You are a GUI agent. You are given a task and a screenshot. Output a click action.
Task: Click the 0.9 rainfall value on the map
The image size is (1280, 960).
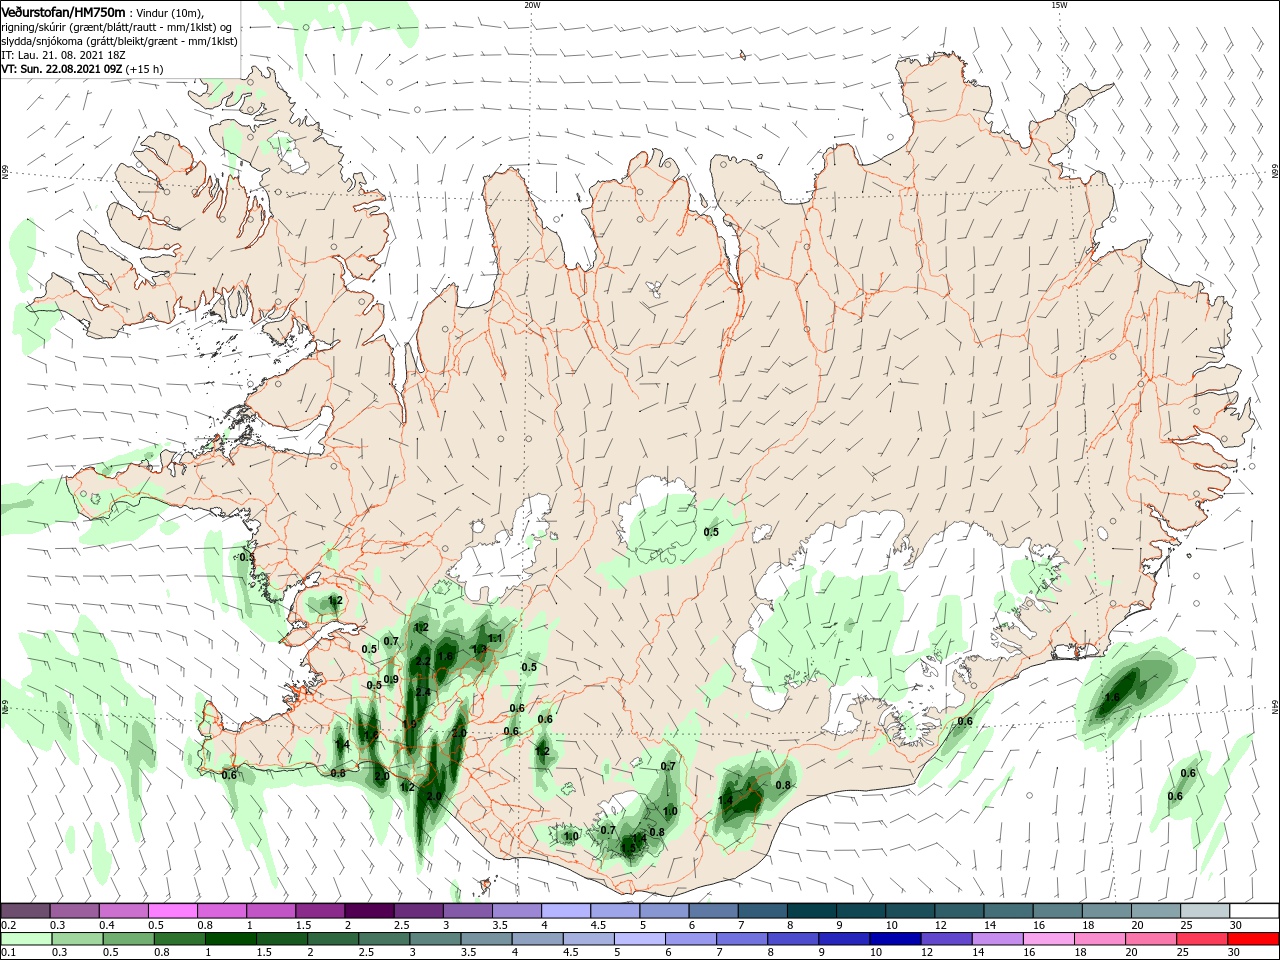click(391, 679)
